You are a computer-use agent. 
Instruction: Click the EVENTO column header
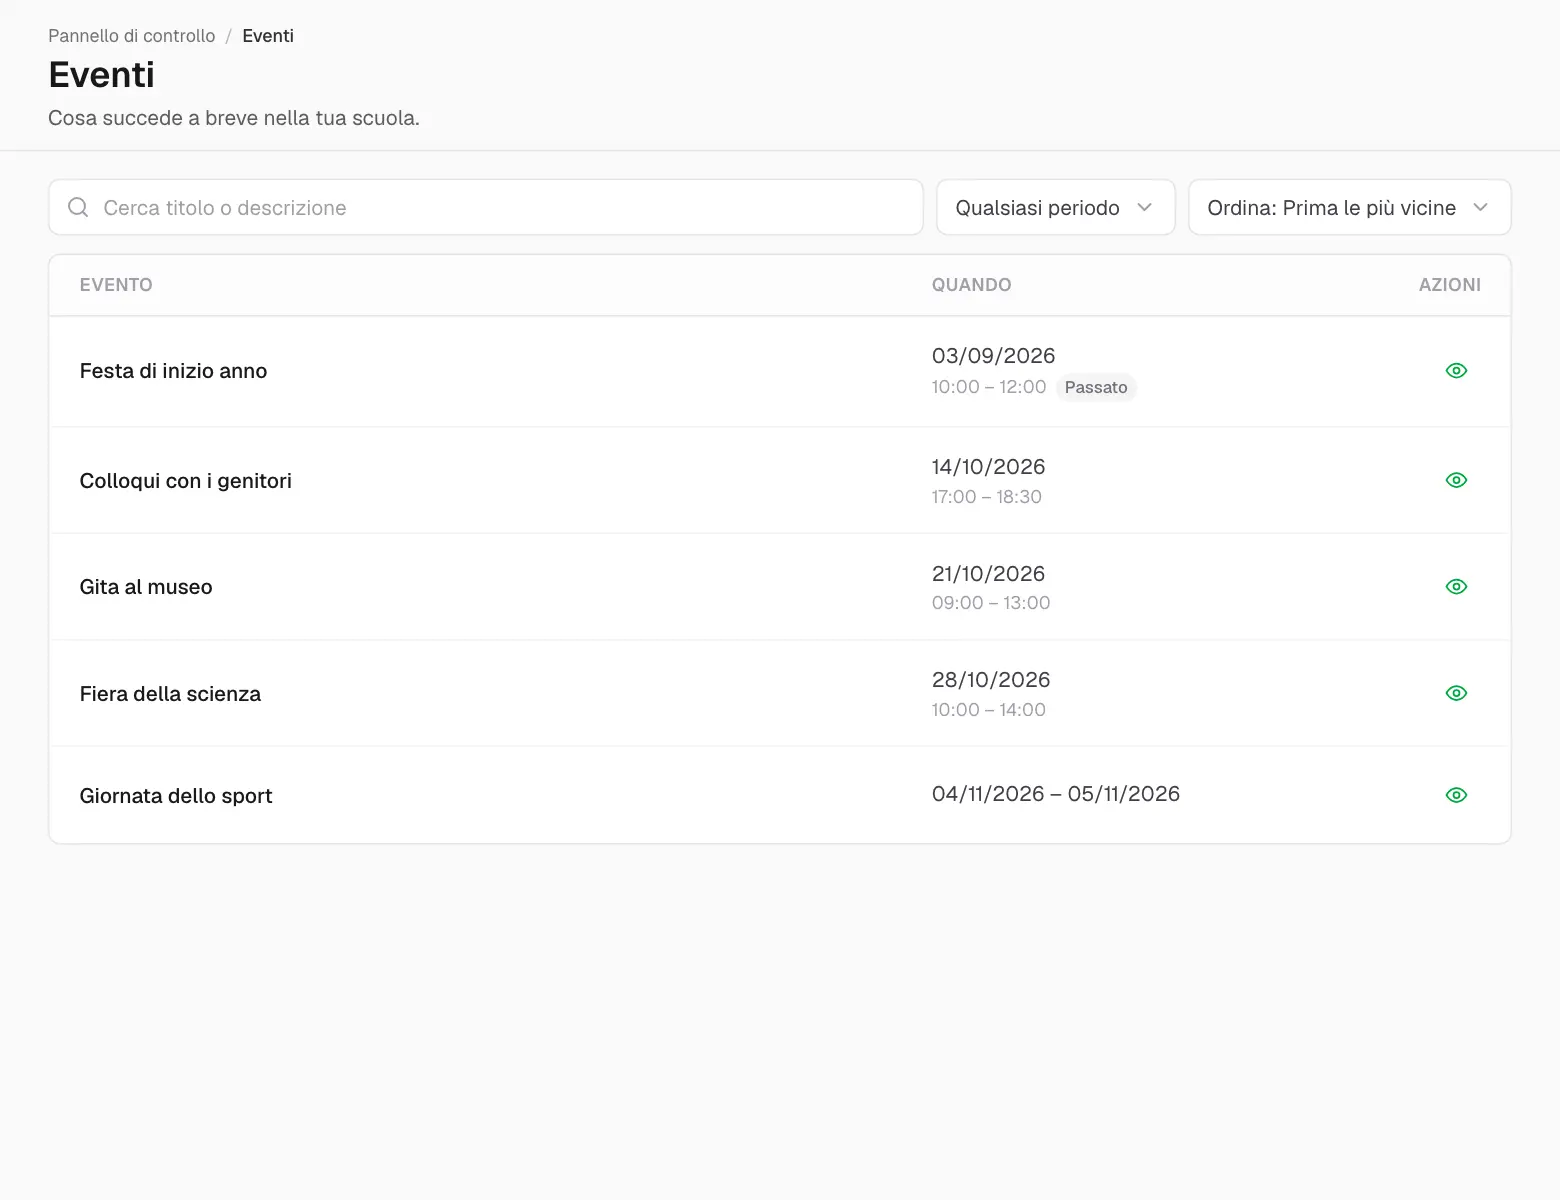pos(116,285)
